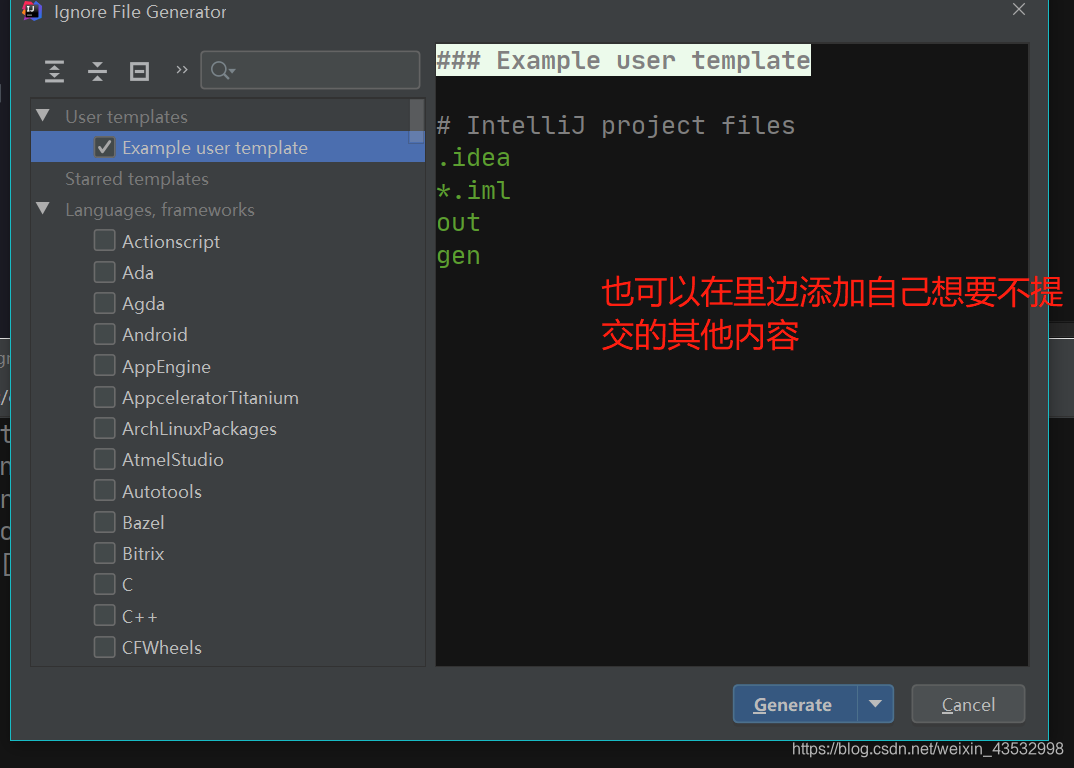Enable AtmelStudio checkbox

[104, 459]
